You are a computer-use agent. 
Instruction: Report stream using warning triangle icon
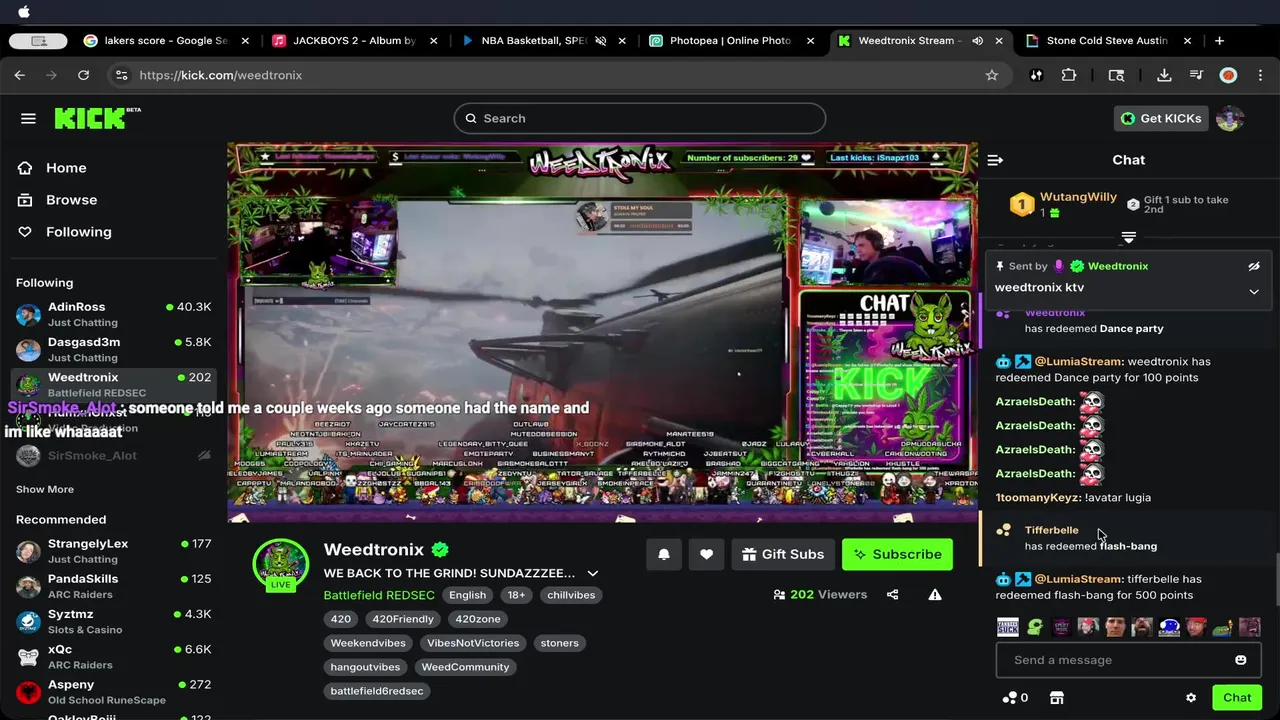click(935, 594)
